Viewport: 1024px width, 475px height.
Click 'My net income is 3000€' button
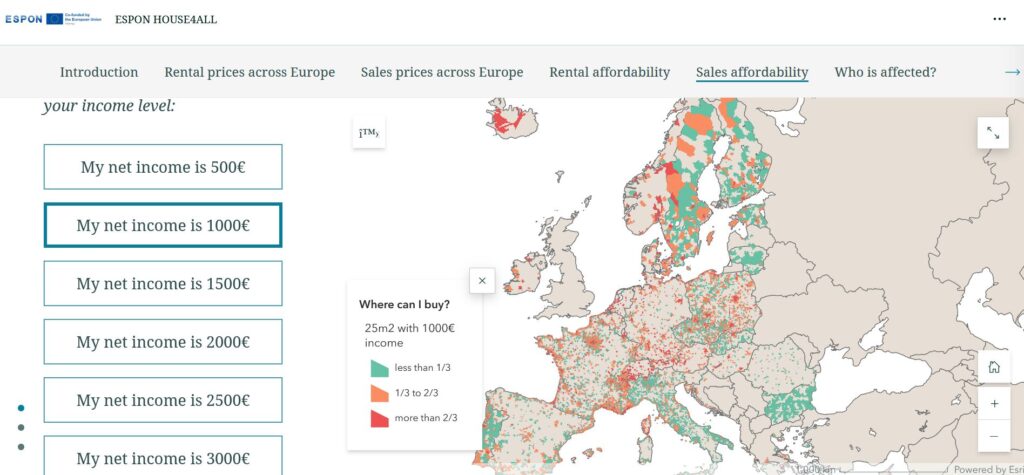[163, 457]
